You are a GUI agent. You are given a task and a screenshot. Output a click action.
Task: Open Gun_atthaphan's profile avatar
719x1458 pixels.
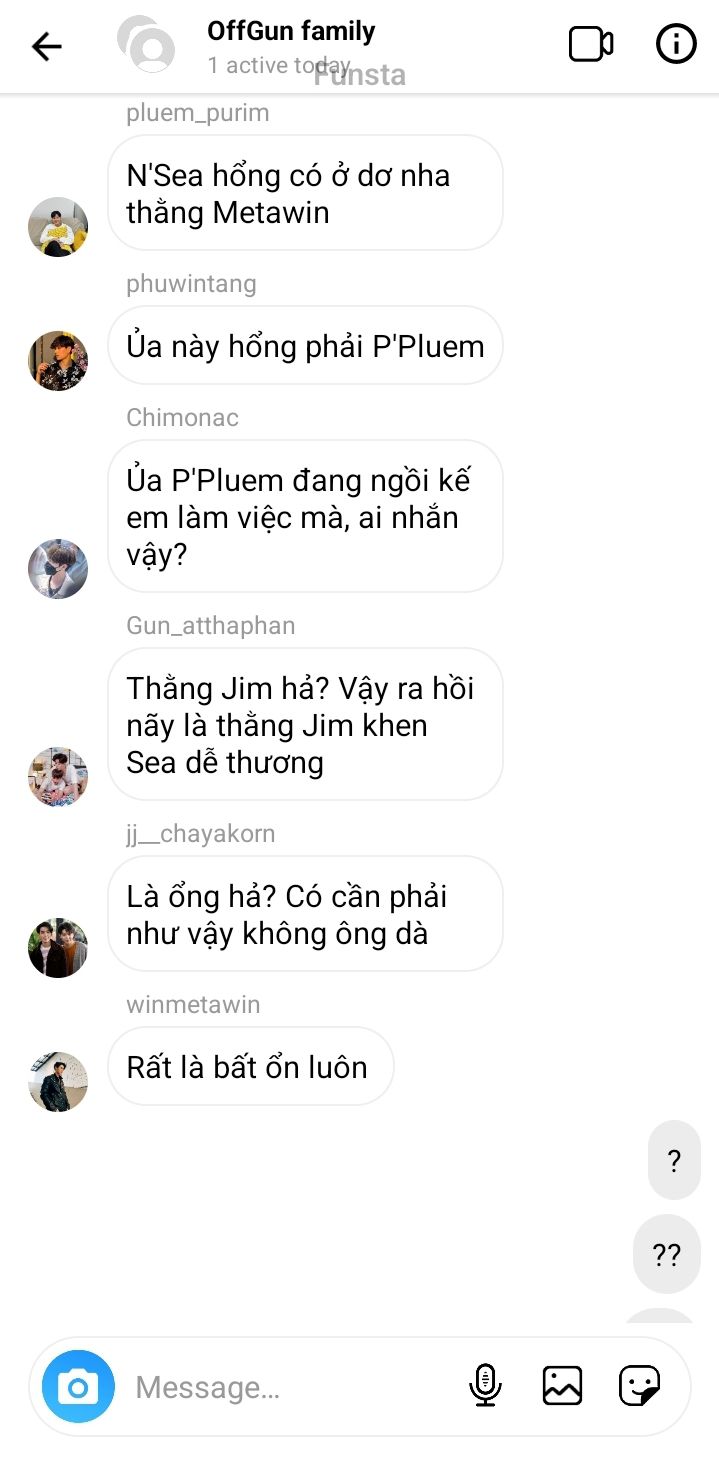tap(58, 777)
